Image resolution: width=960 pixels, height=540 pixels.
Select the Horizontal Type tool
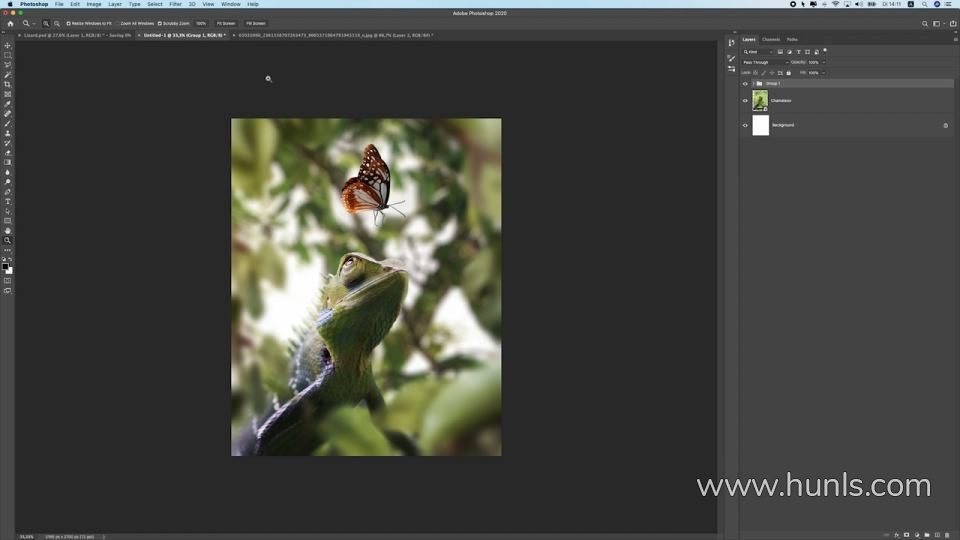point(7,202)
